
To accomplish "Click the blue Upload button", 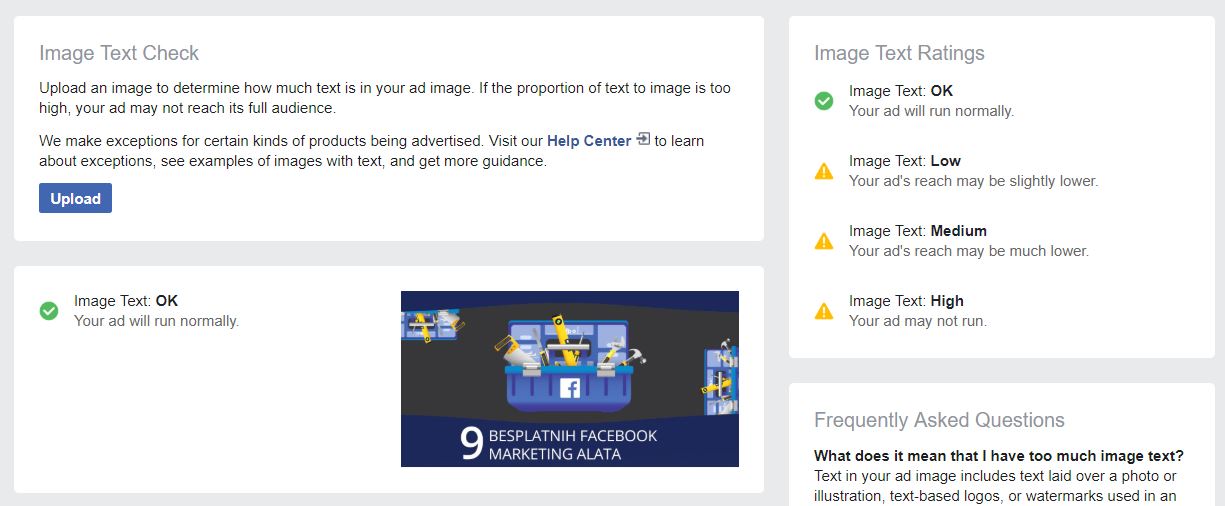I will 75,198.
